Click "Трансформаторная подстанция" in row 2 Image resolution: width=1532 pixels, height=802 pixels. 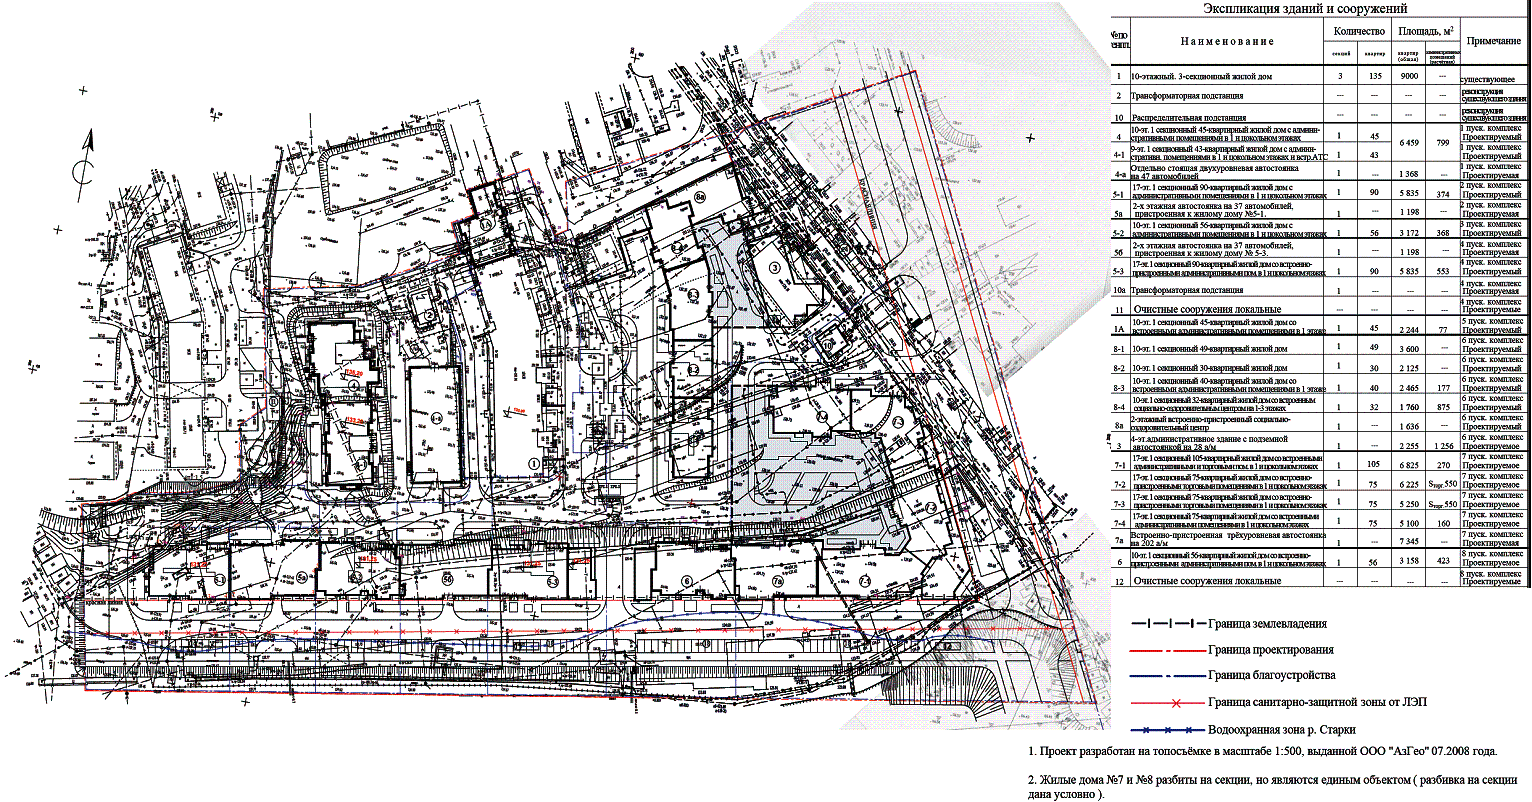click(x=1187, y=97)
